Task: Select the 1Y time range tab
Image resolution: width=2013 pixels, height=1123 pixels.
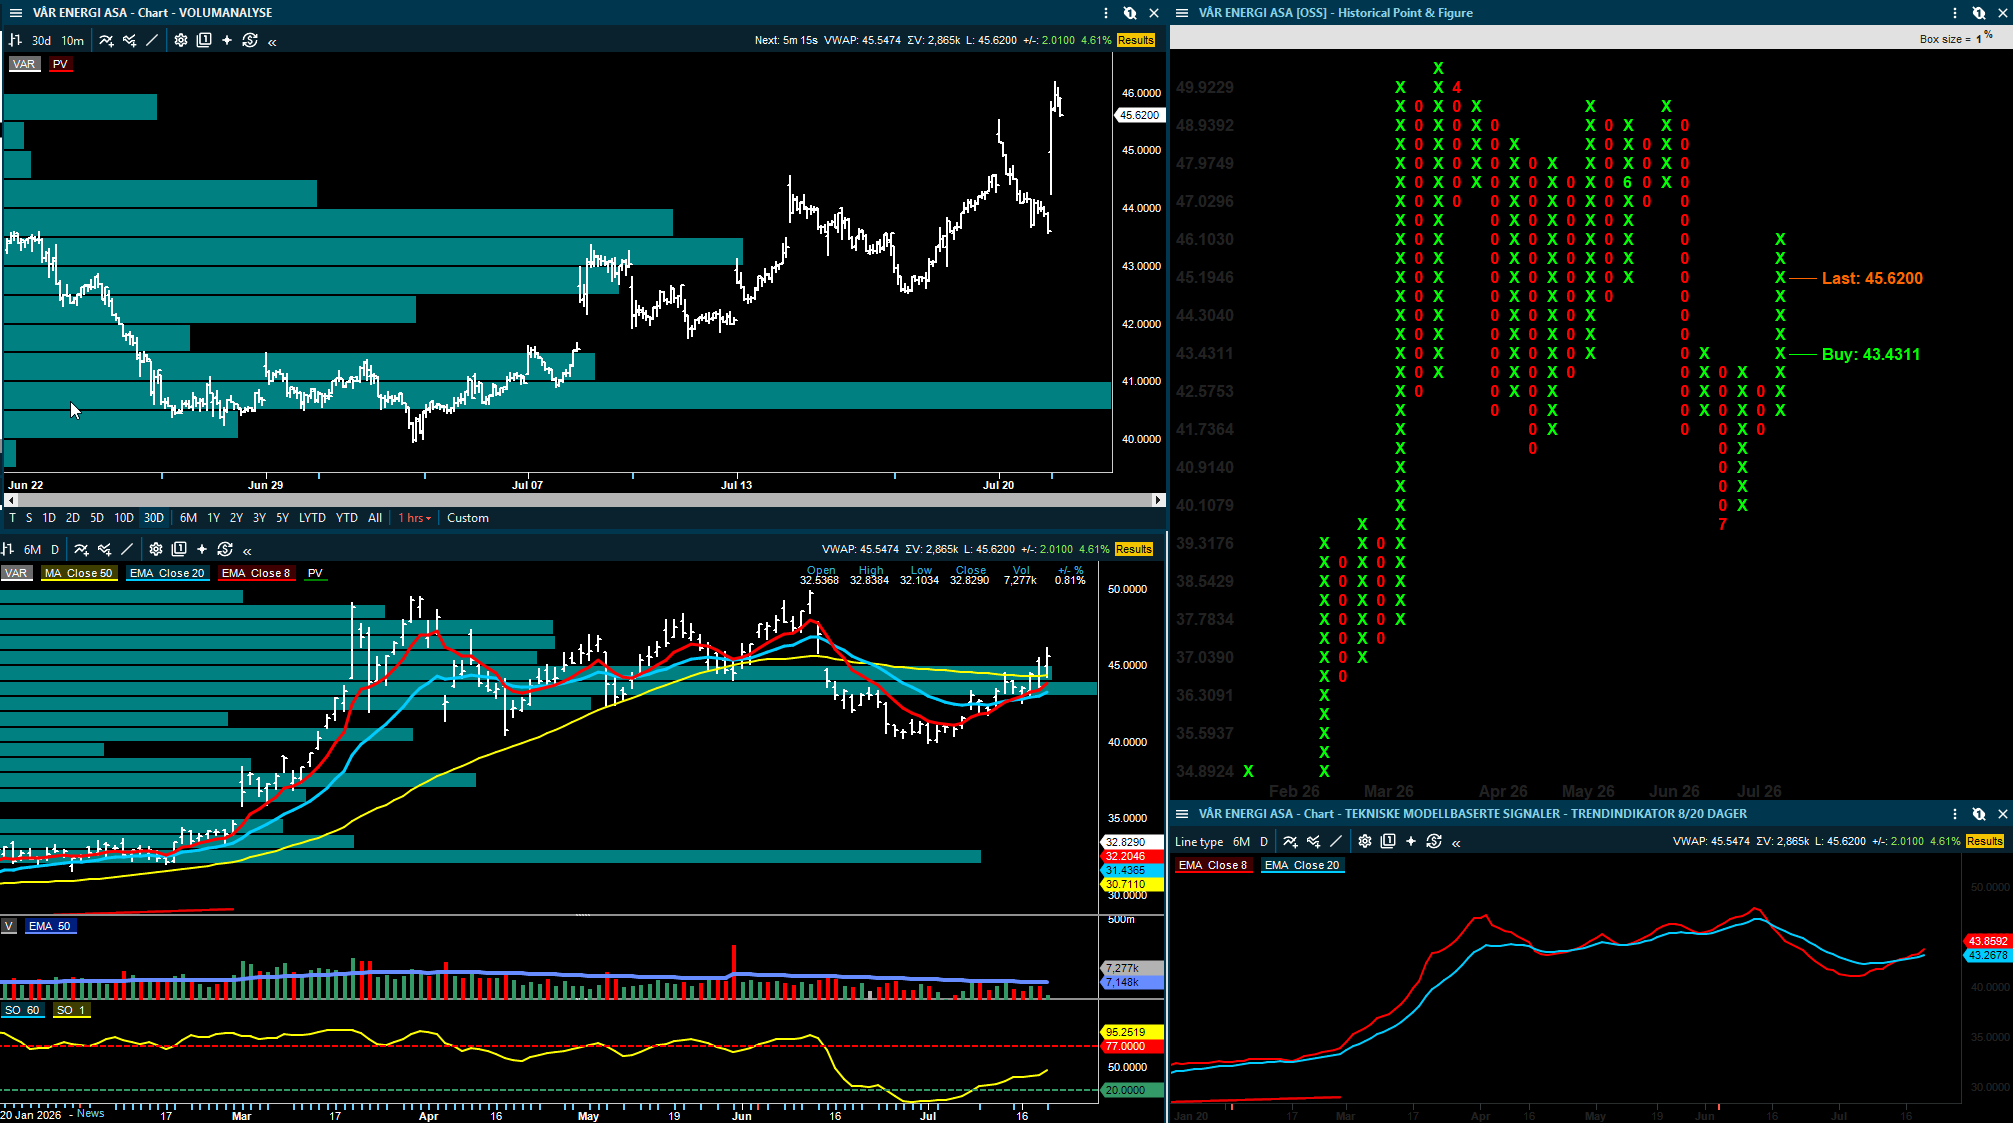Action: tap(214, 518)
